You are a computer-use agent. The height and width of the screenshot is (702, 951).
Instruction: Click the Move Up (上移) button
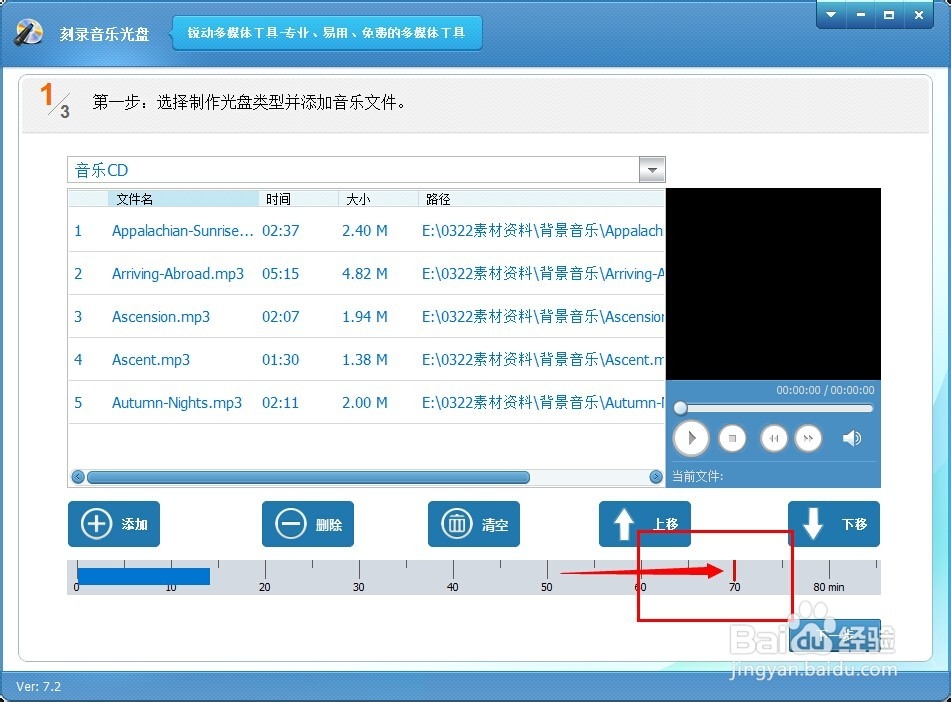pyautogui.click(x=645, y=524)
